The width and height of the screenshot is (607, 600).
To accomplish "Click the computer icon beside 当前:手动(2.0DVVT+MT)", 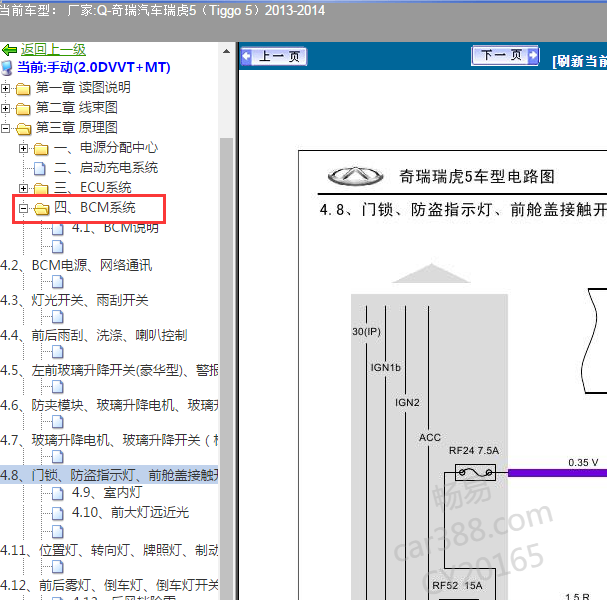I will point(7,68).
